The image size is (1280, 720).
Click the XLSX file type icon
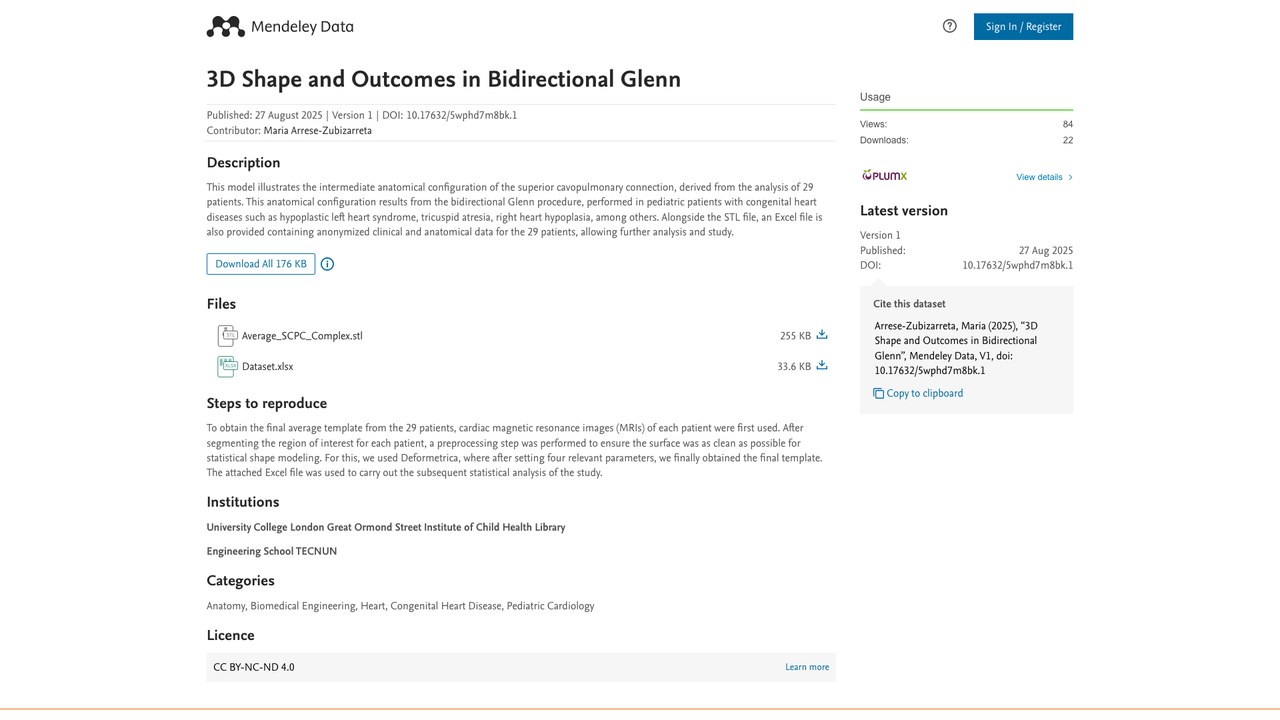[x=227, y=367]
